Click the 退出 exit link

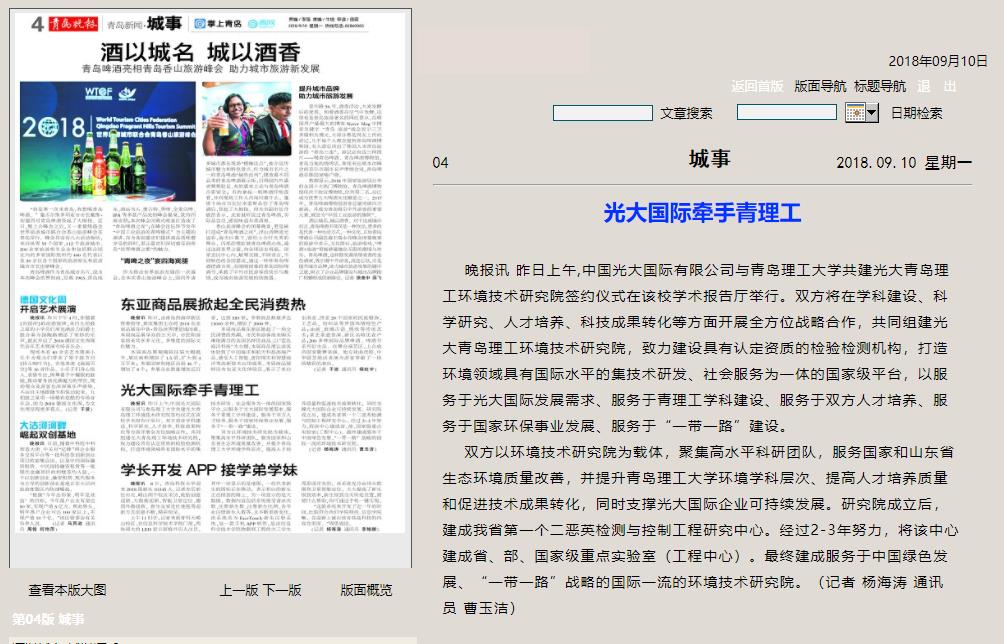click(937, 86)
